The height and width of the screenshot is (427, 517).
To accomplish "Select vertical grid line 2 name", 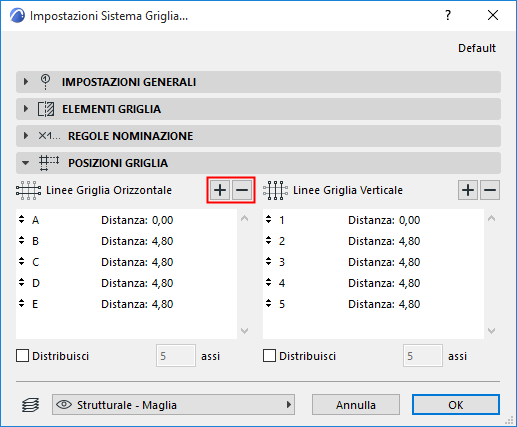I will coord(282,241).
